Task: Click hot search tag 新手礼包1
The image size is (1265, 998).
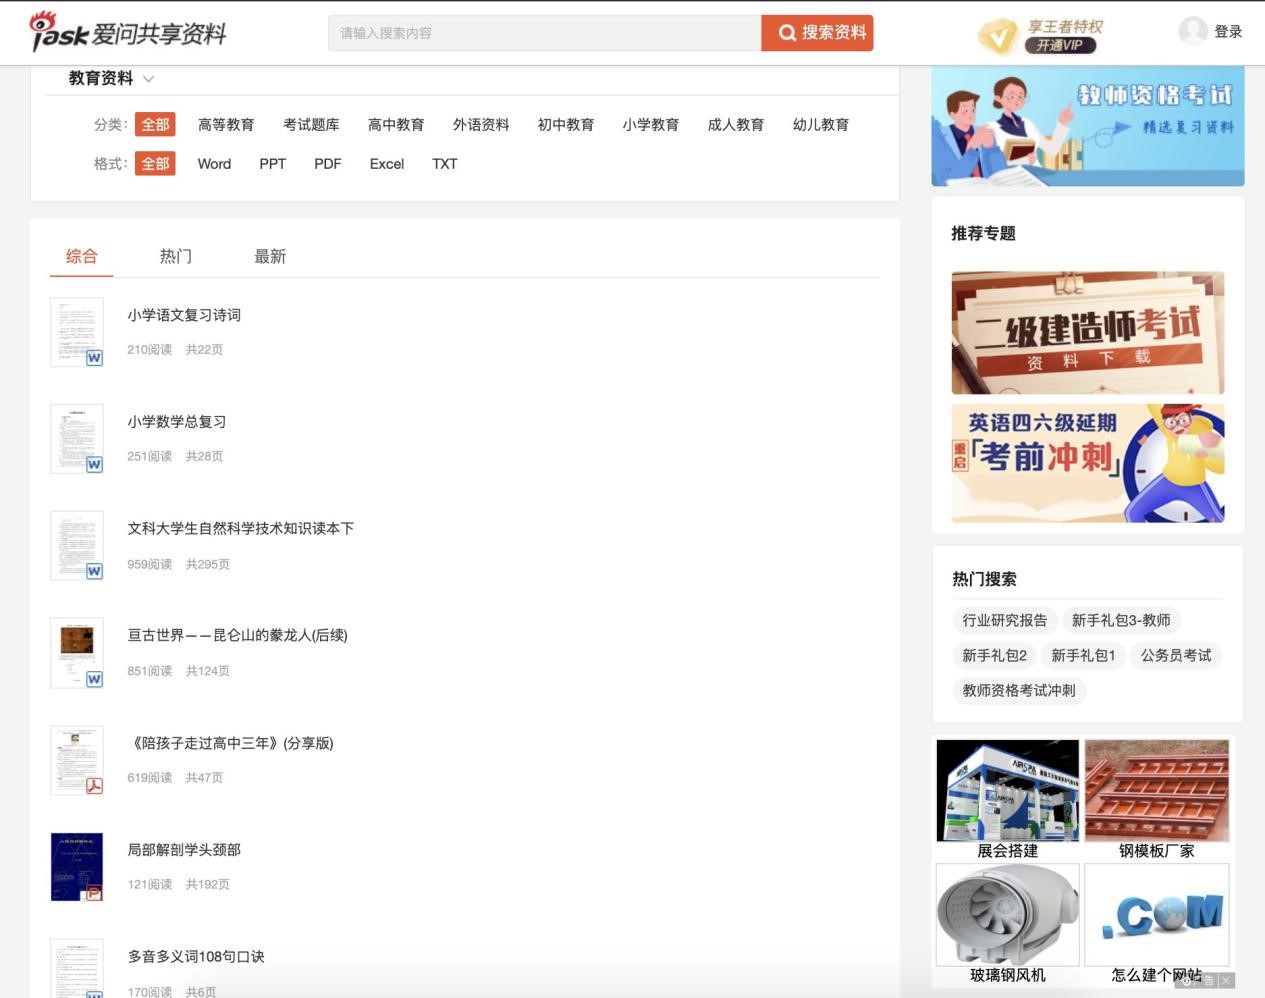Action: coord(1084,655)
